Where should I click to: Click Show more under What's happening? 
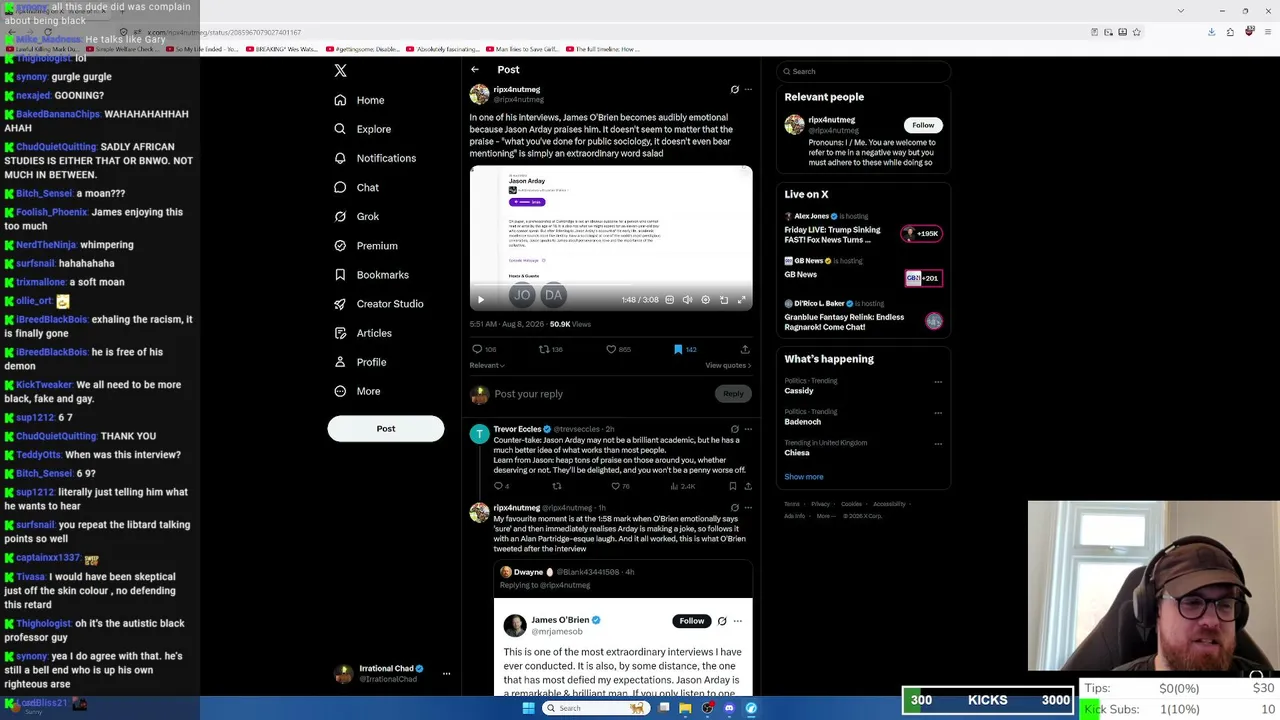[804, 477]
